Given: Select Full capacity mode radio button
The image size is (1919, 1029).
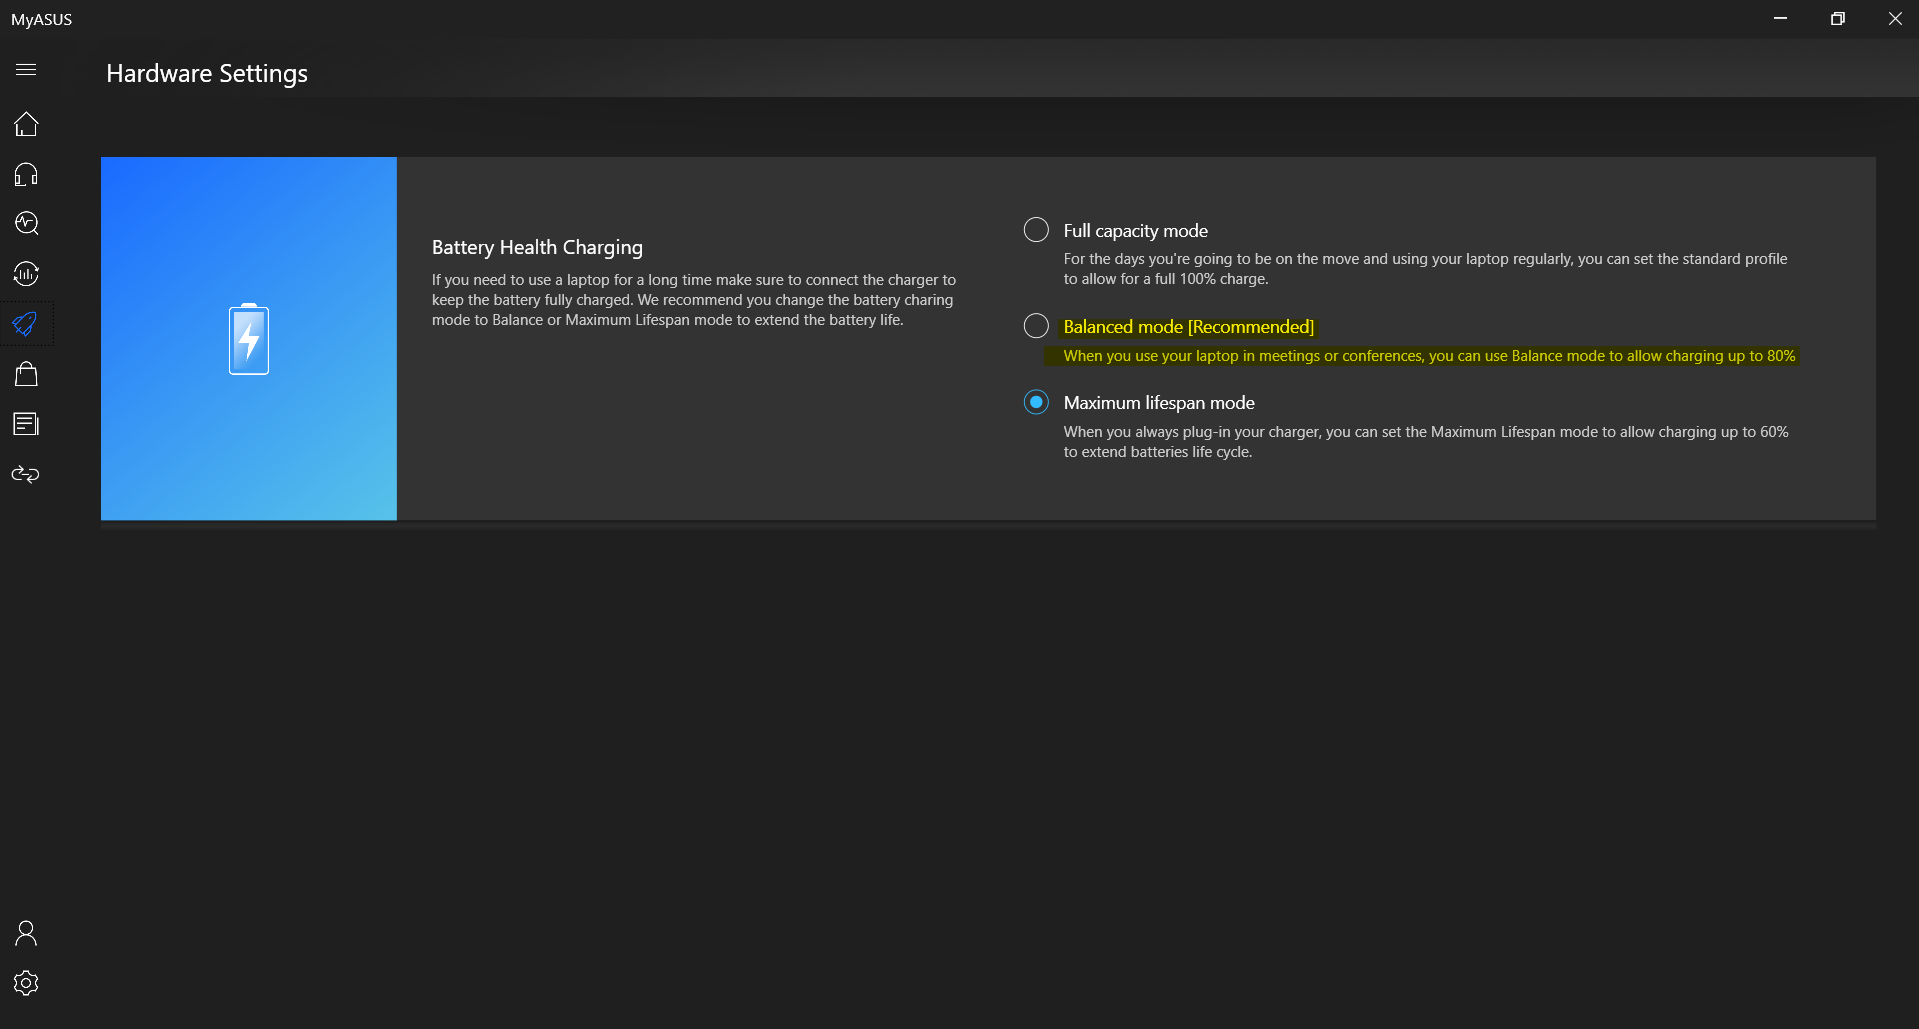Looking at the screenshot, I should [1036, 230].
